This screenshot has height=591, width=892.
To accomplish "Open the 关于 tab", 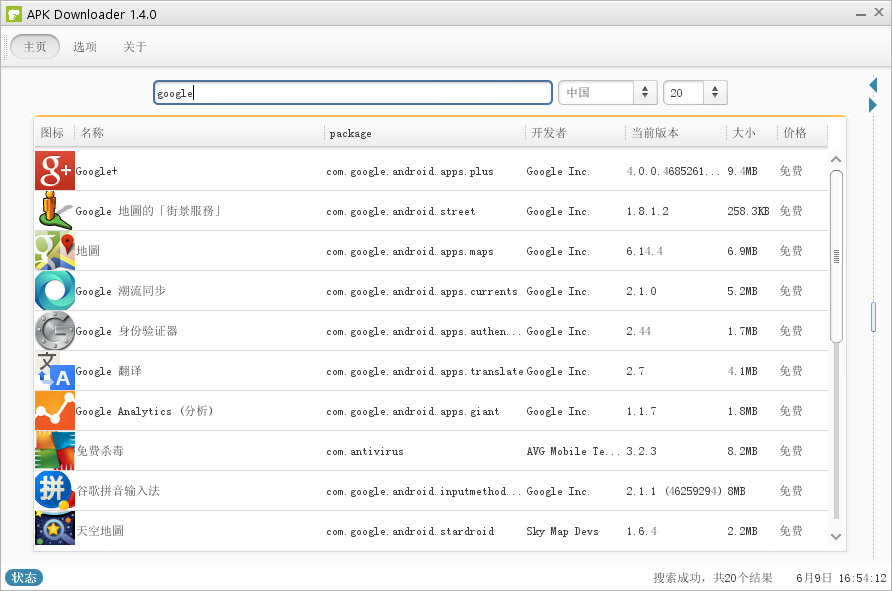I will coord(135,47).
